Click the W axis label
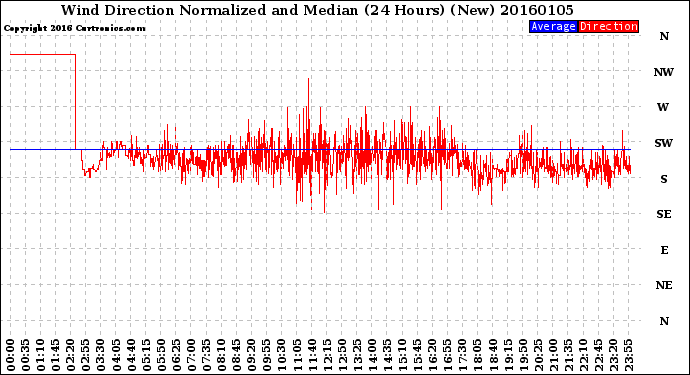The width and height of the screenshot is (690, 375). (x=663, y=107)
